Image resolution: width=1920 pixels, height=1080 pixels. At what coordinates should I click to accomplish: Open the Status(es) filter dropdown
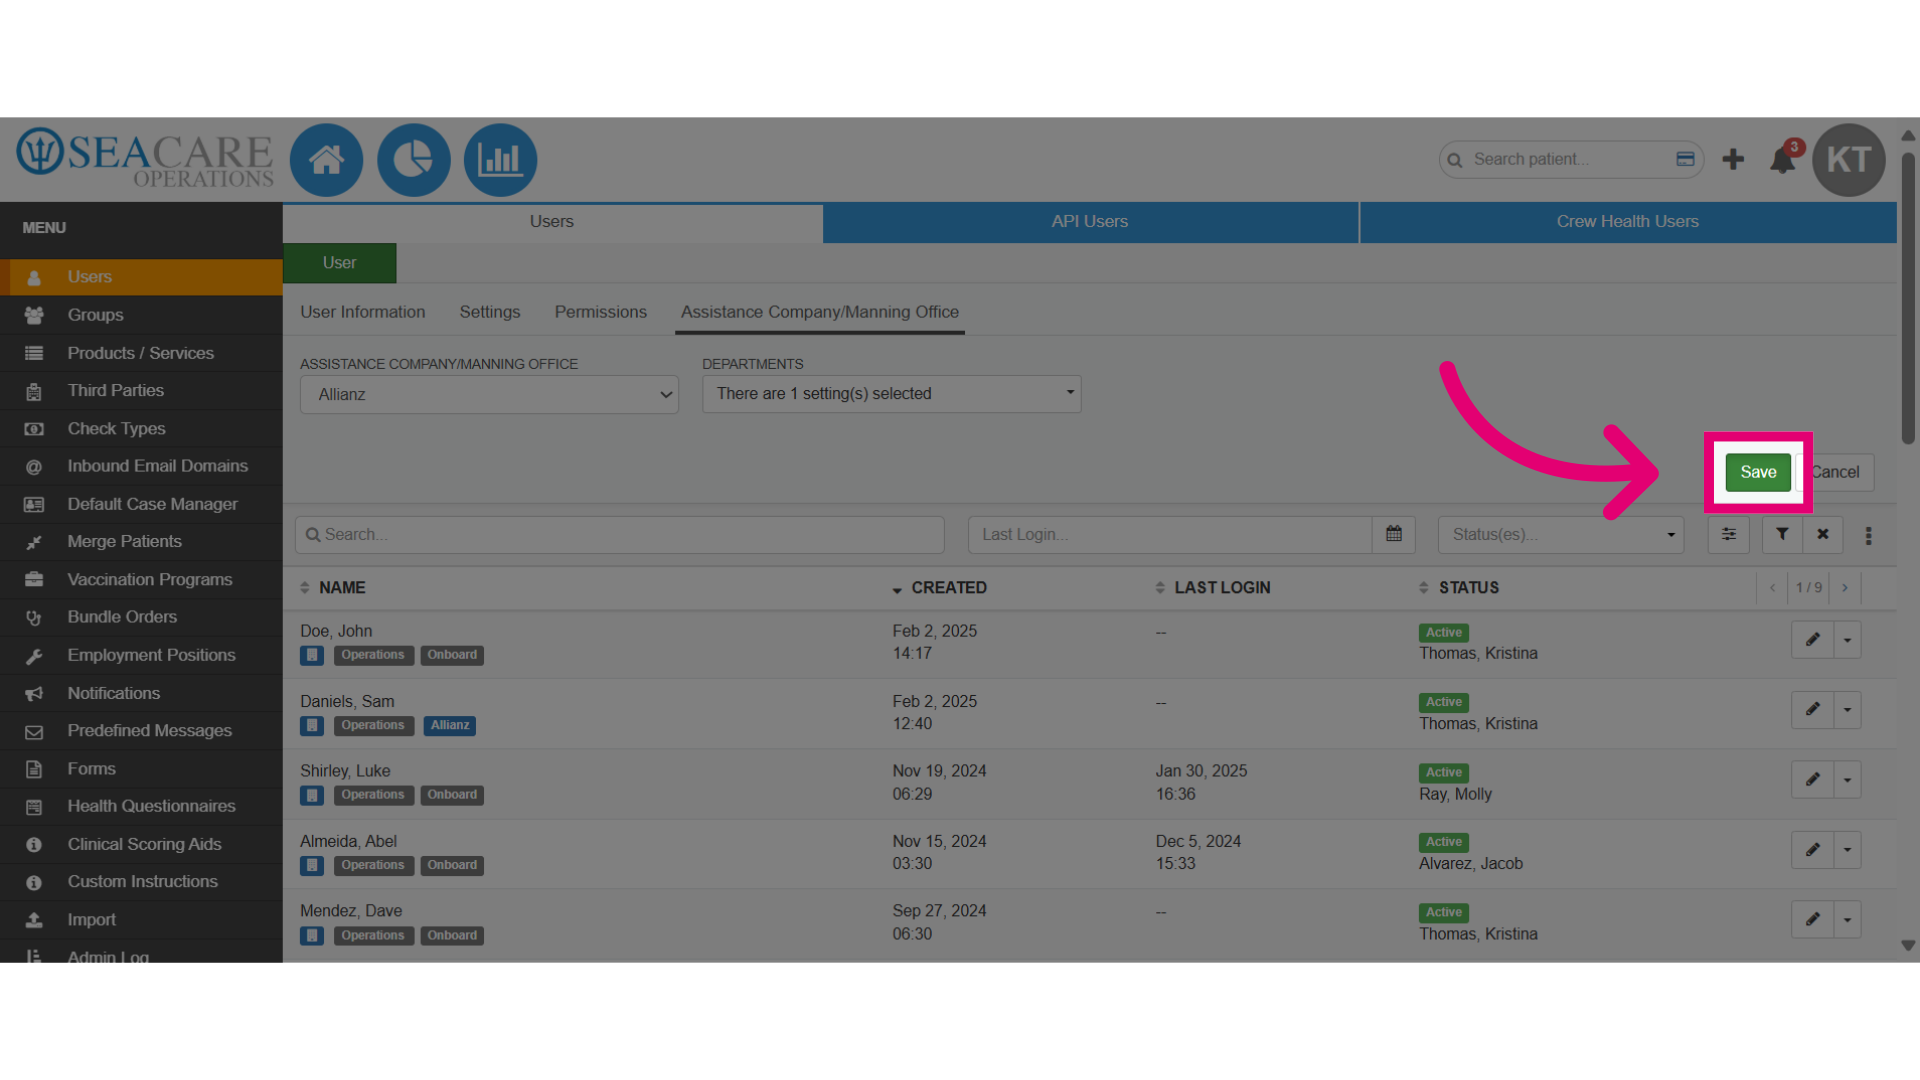pyautogui.click(x=1561, y=535)
